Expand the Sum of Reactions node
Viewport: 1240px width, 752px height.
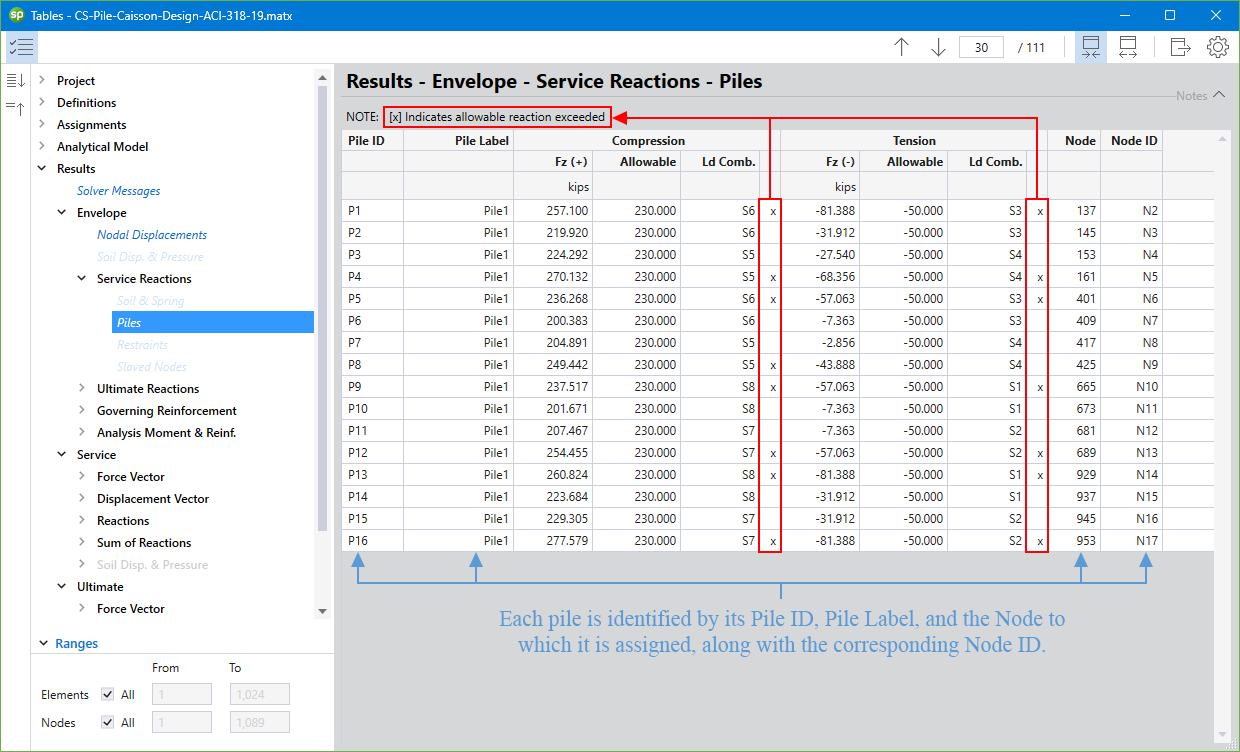point(82,542)
